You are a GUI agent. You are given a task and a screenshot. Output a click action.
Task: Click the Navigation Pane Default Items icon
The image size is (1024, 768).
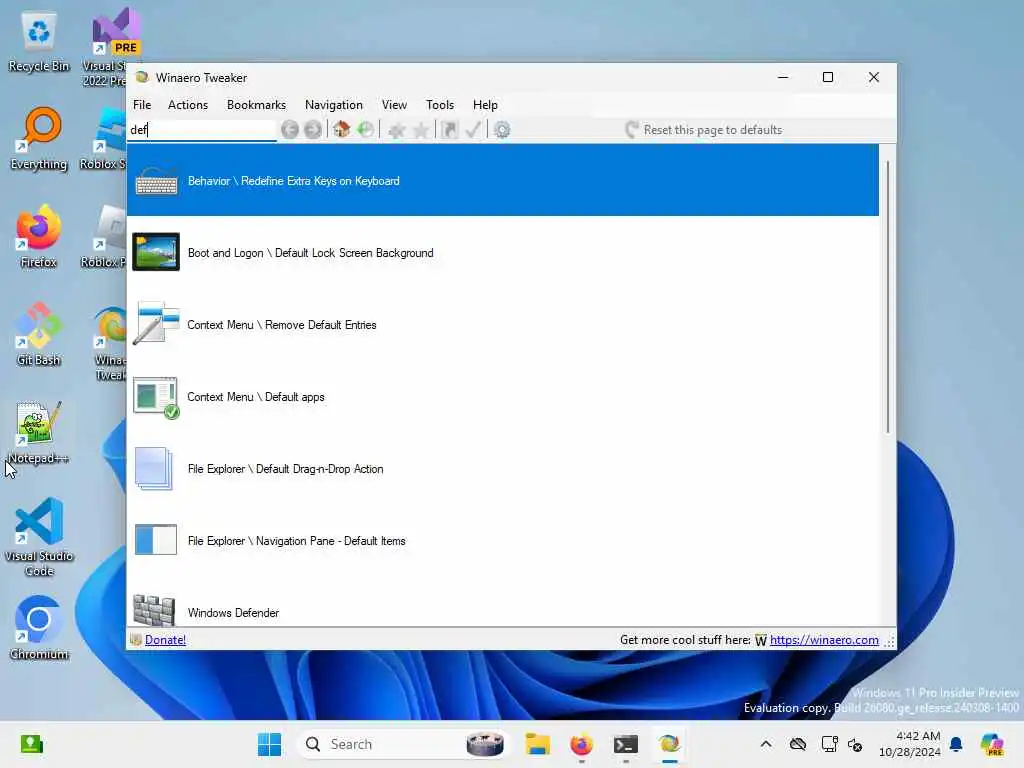pos(155,540)
